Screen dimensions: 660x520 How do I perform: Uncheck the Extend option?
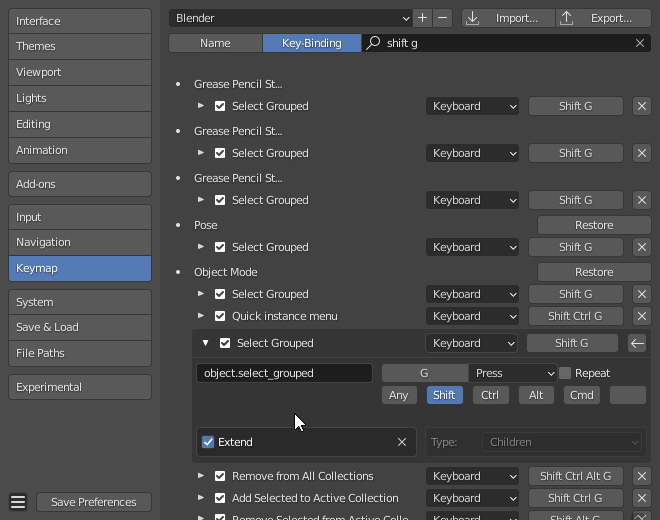tap(208, 442)
